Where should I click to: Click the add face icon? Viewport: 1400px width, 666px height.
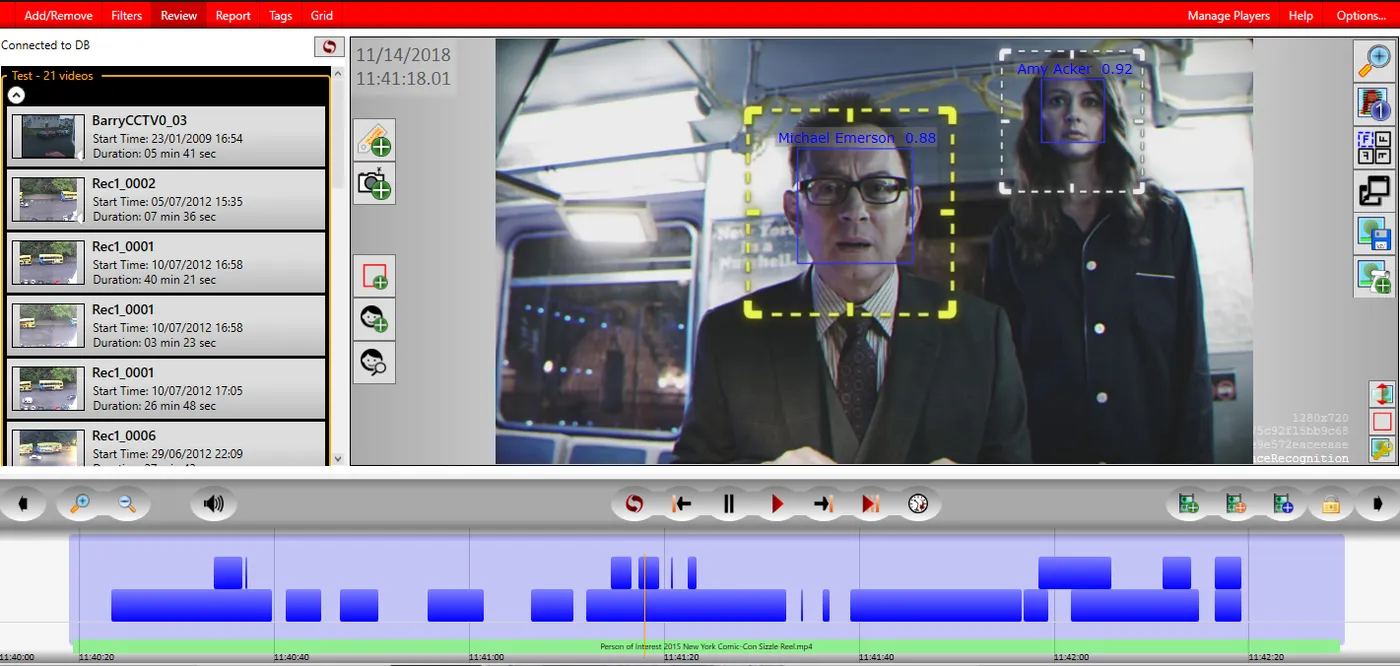(x=374, y=319)
